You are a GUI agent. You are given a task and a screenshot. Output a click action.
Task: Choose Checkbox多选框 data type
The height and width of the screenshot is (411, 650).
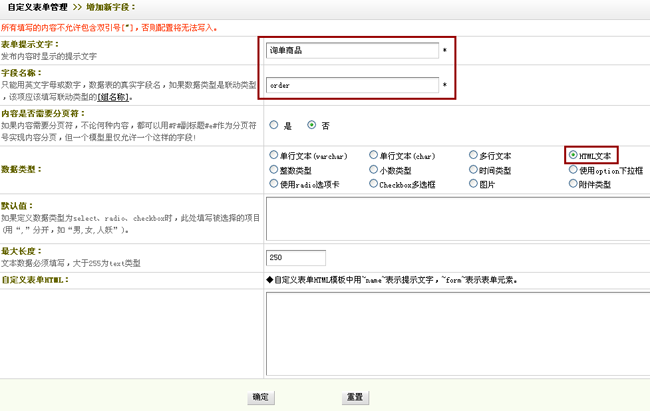pyautogui.click(x=373, y=184)
